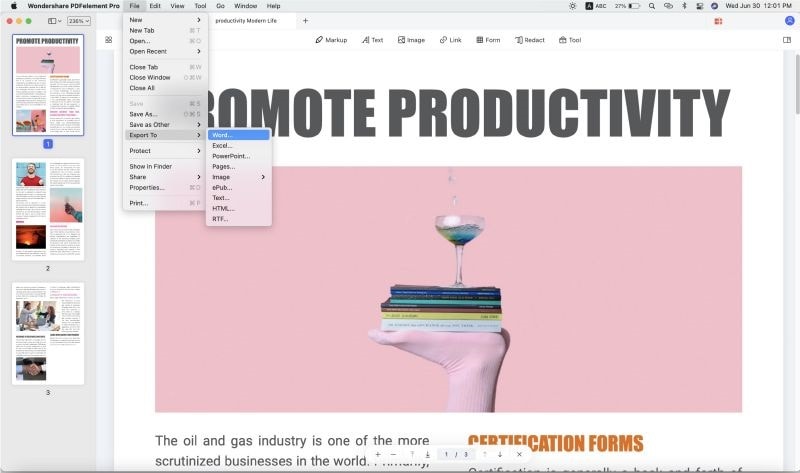The width and height of the screenshot is (800, 473).
Task: Open the Apple menu
Action: [x=14, y=6]
